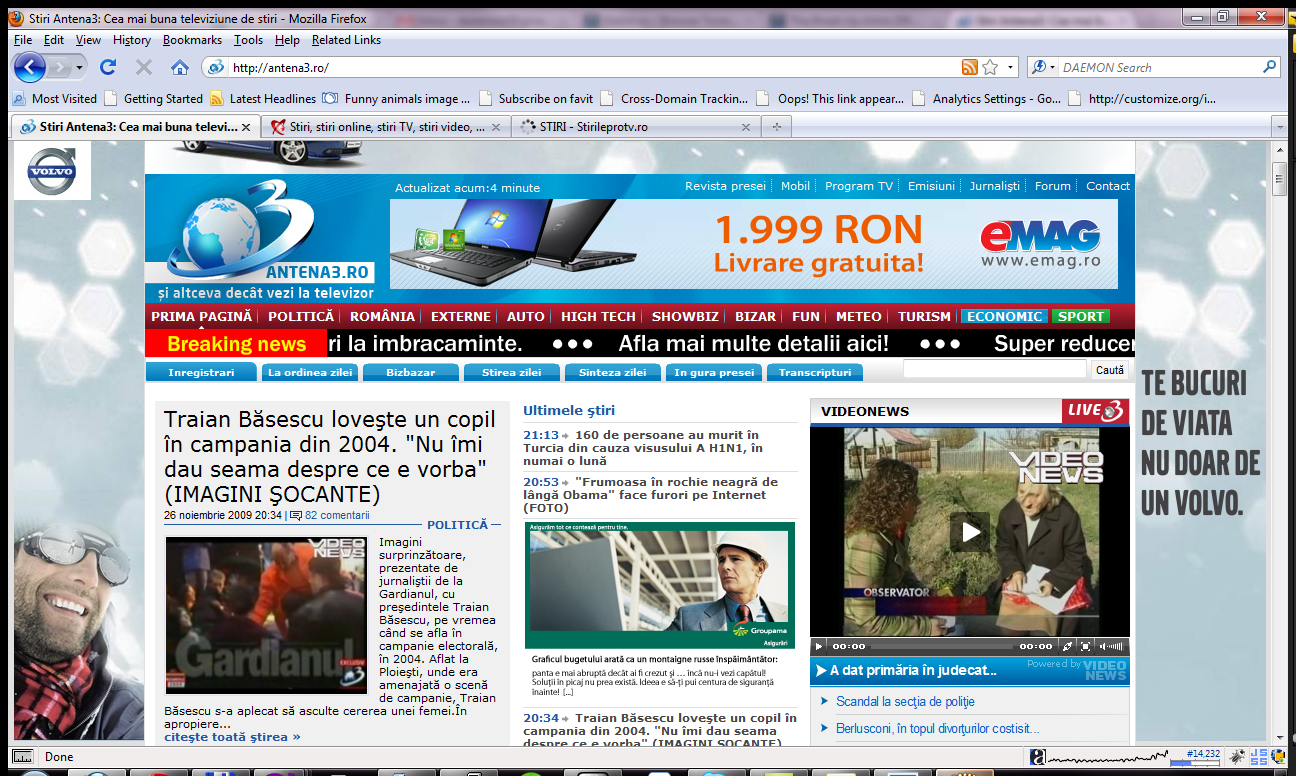Open POLITICĂ site navigation section
Image resolution: width=1296 pixels, height=776 pixels.
[301, 316]
